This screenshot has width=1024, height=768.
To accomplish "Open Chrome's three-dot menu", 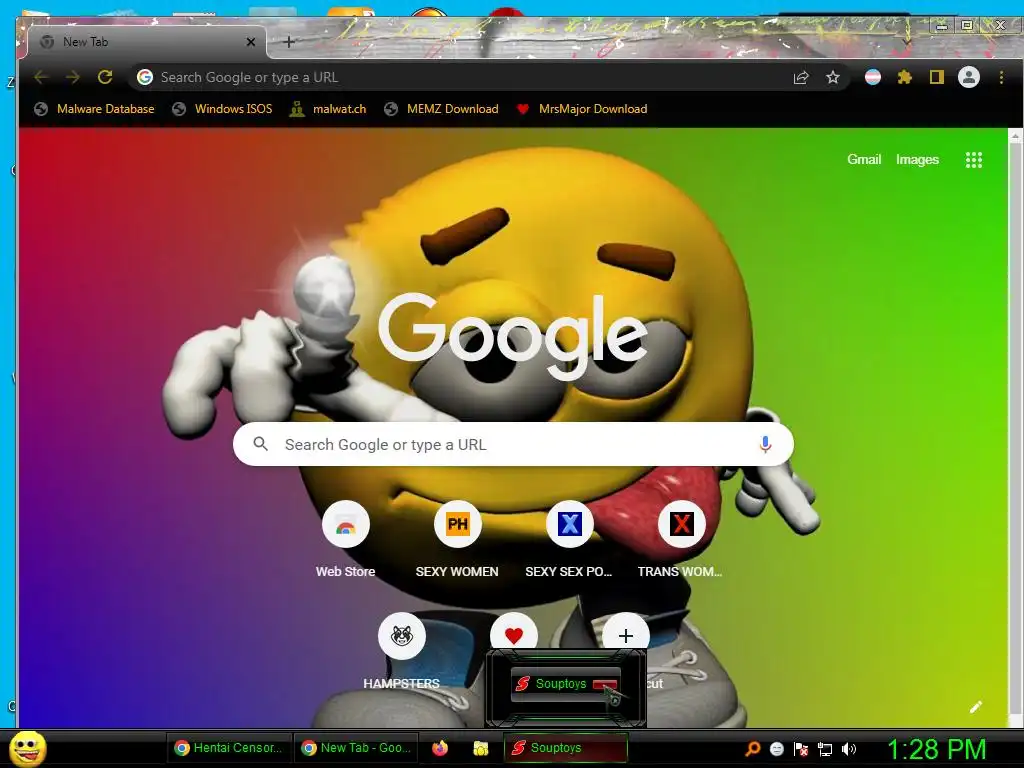I will 1001,78.
